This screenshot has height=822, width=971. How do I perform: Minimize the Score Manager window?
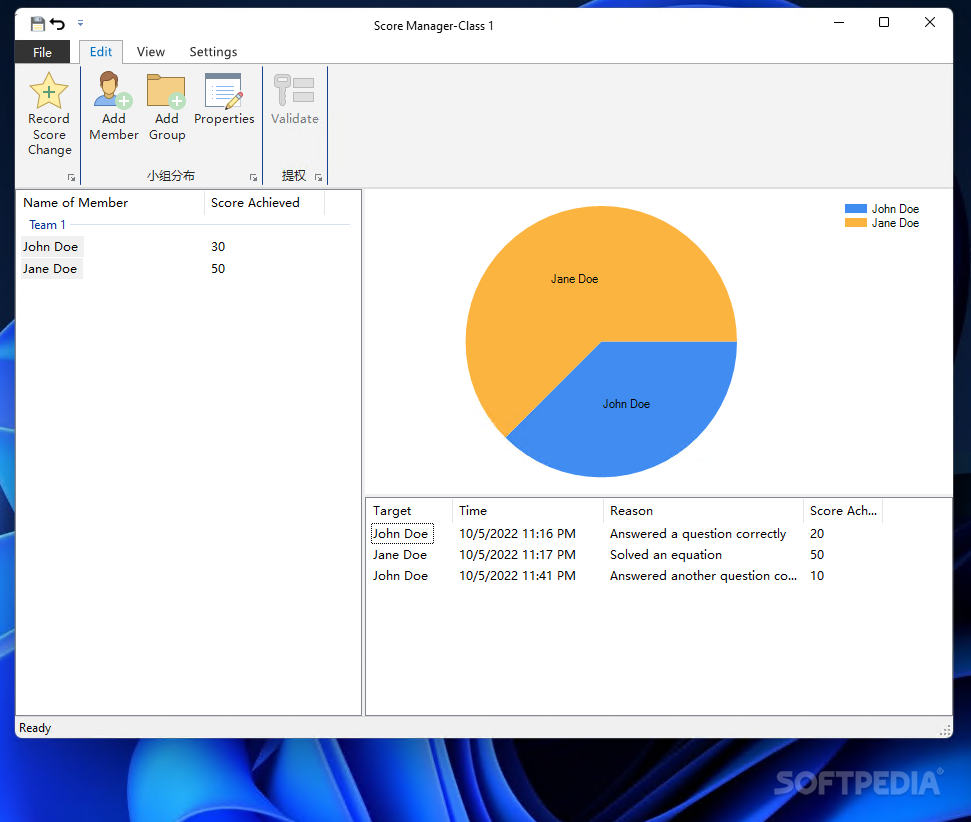click(x=839, y=22)
